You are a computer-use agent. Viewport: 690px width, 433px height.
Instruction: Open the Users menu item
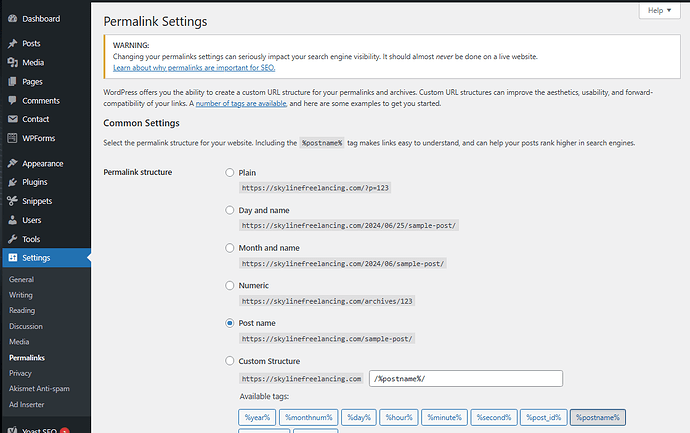31,220
